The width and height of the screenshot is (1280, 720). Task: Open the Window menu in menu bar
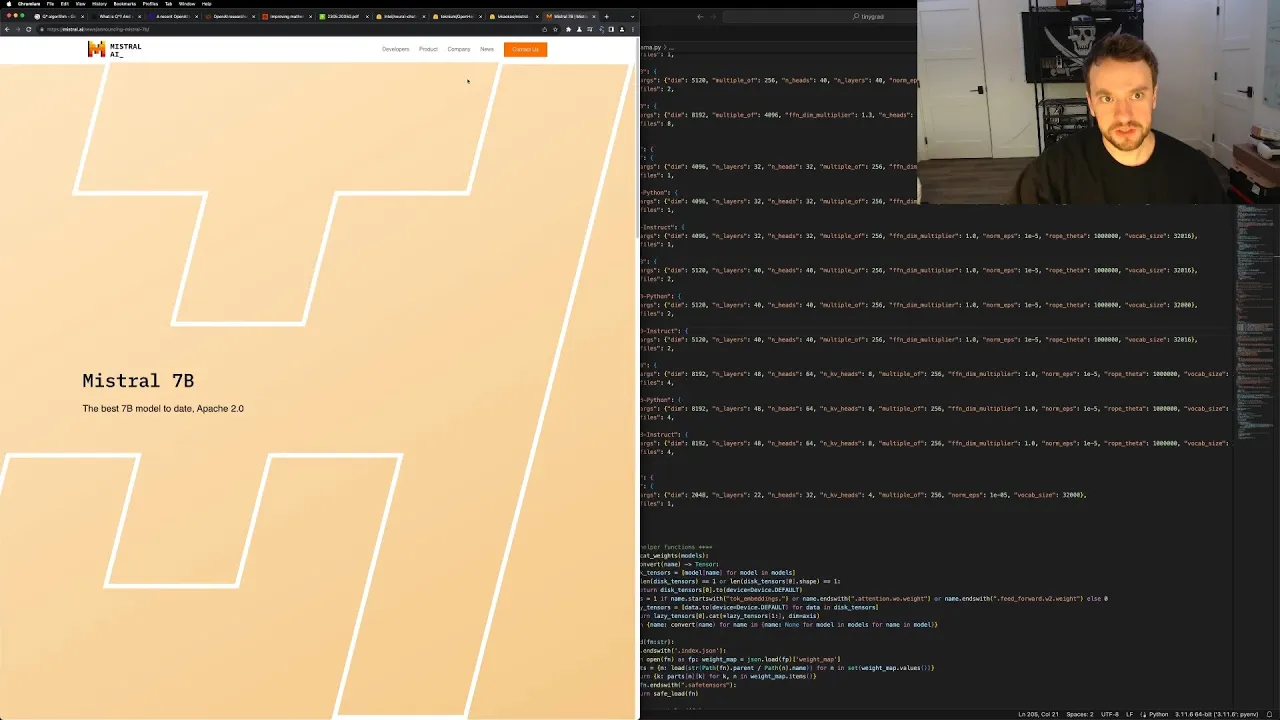187,4
